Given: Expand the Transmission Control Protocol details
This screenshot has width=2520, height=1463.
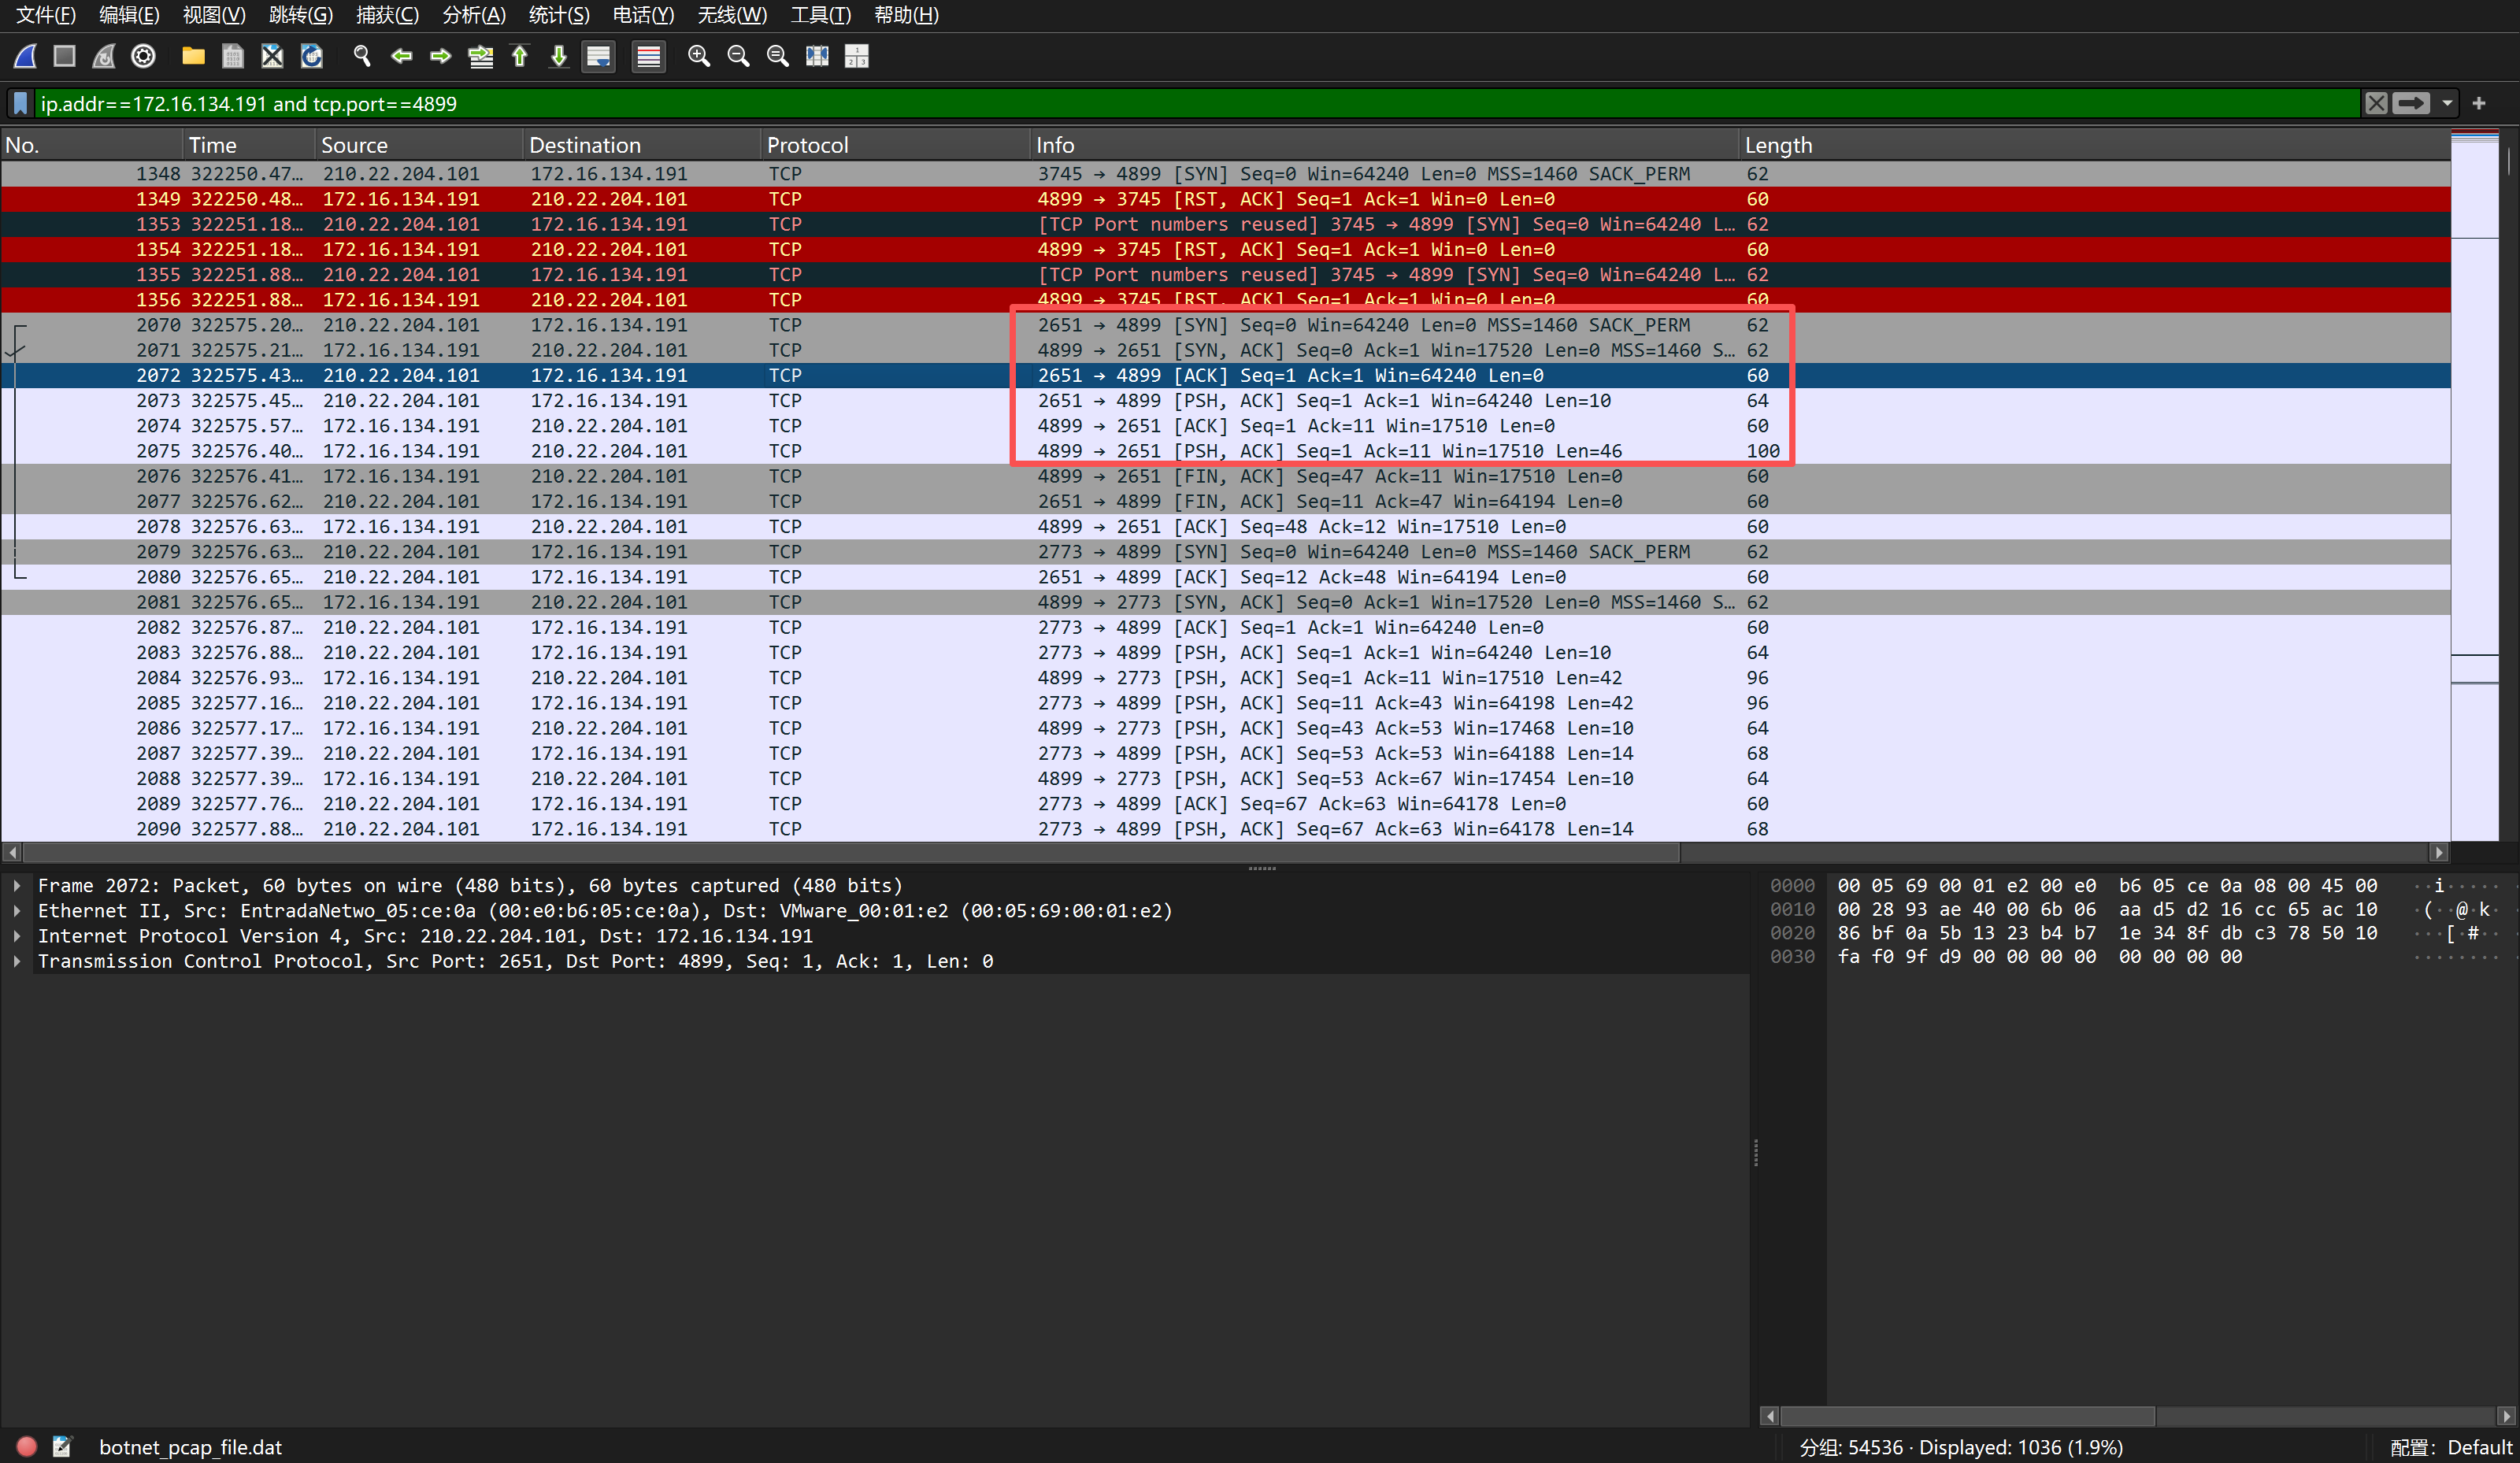Looking at the screenshot, I should tap(17, 961).
